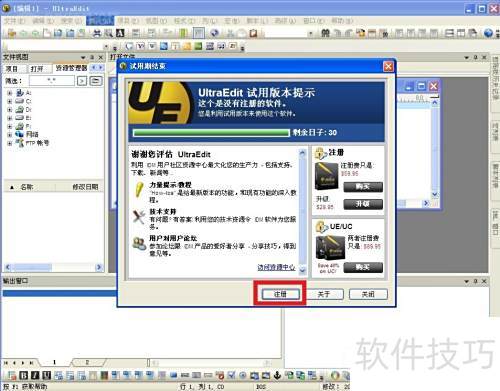Click the open folder icon in toolbar
Screen dimensions: 500x391
pyautogui.click(x=12, y=33)
